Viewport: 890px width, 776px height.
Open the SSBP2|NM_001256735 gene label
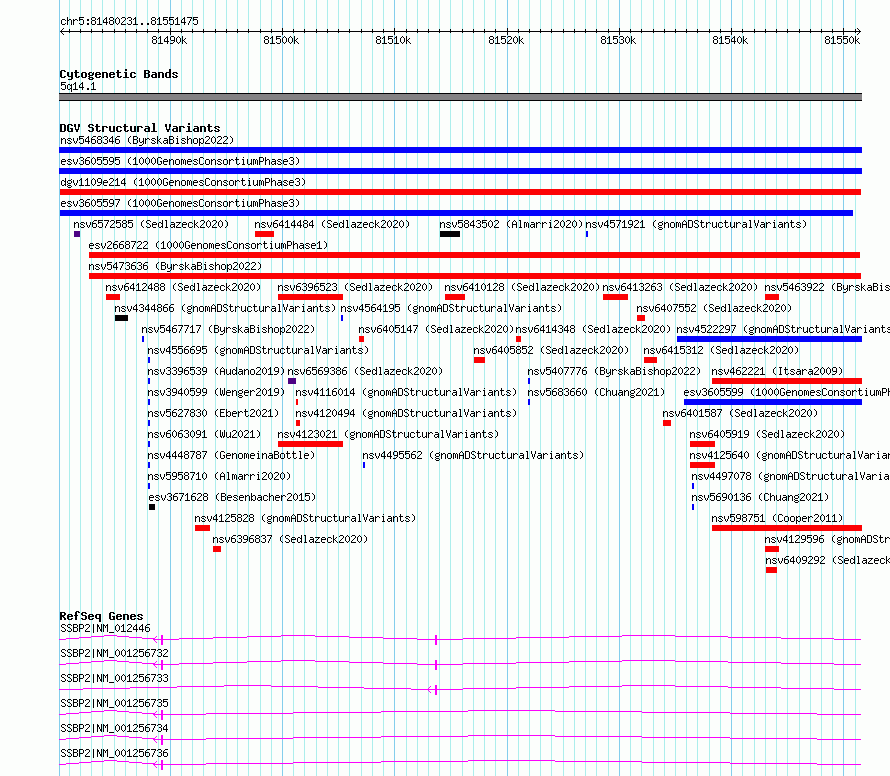pyautogui.click(x=114, y=703)
